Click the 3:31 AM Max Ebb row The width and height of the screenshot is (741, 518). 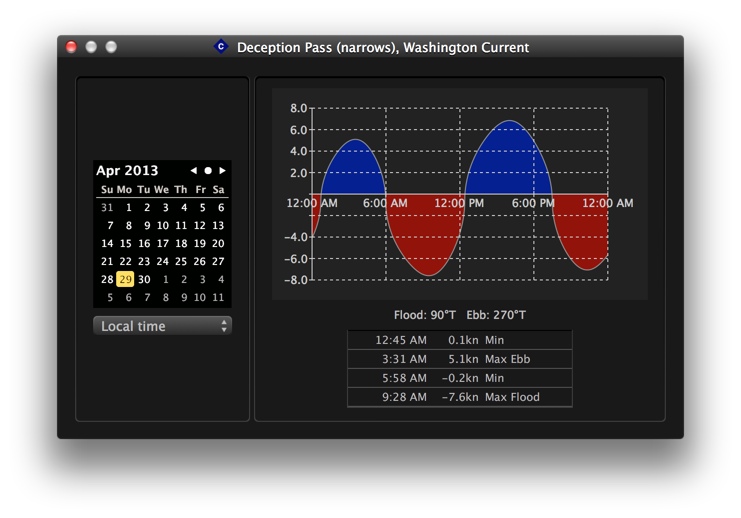pyautogui.click(x=460, y=359)
